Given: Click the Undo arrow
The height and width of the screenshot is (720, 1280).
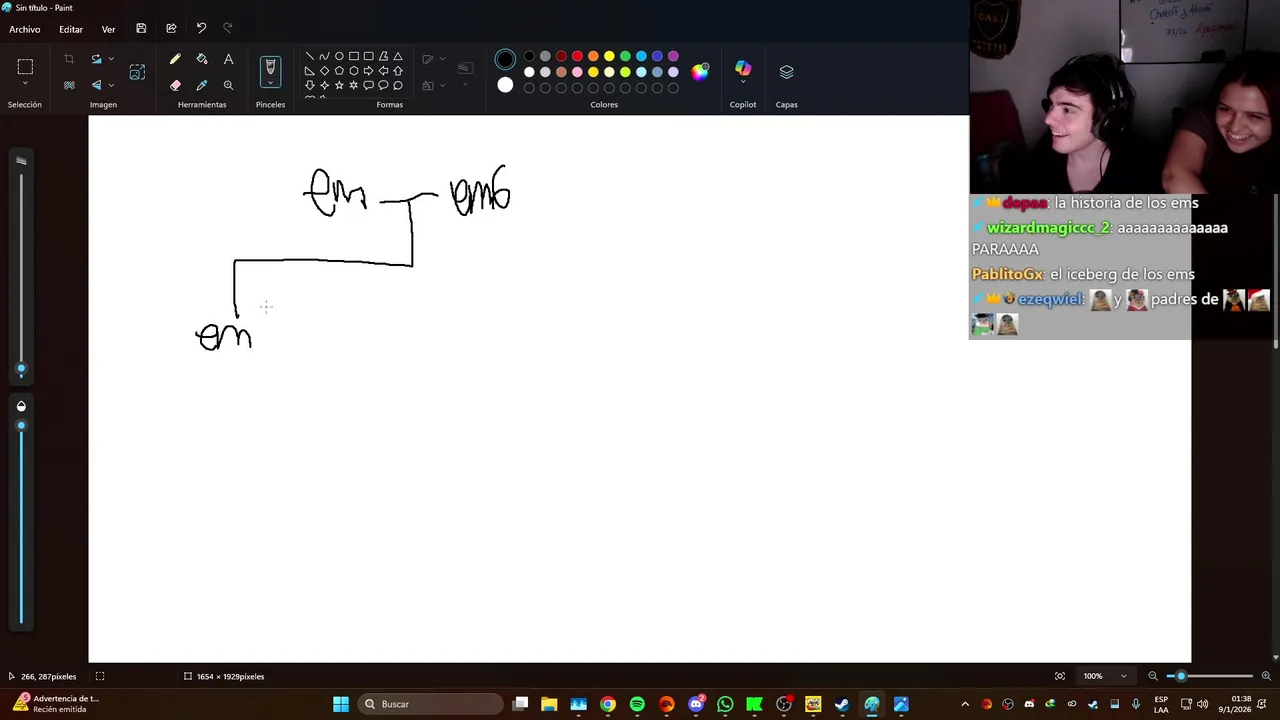Looking at the screenshot, I should pyautogui.click(x=201, y=29).
